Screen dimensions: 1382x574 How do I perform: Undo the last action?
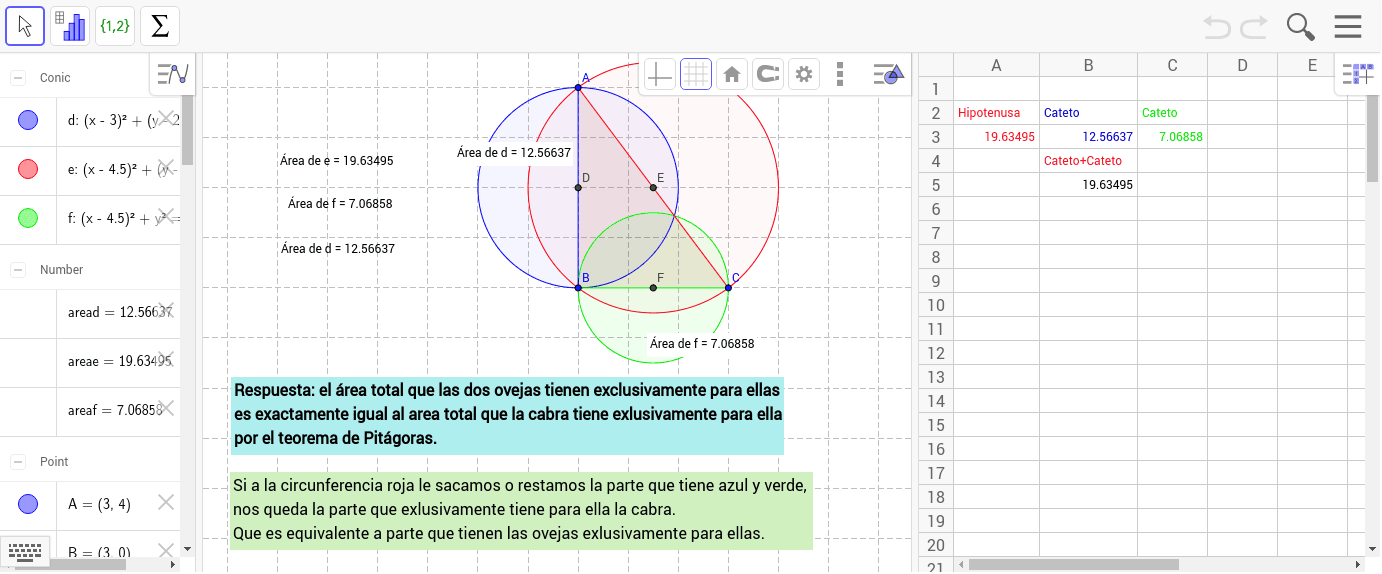(1217, 26)
